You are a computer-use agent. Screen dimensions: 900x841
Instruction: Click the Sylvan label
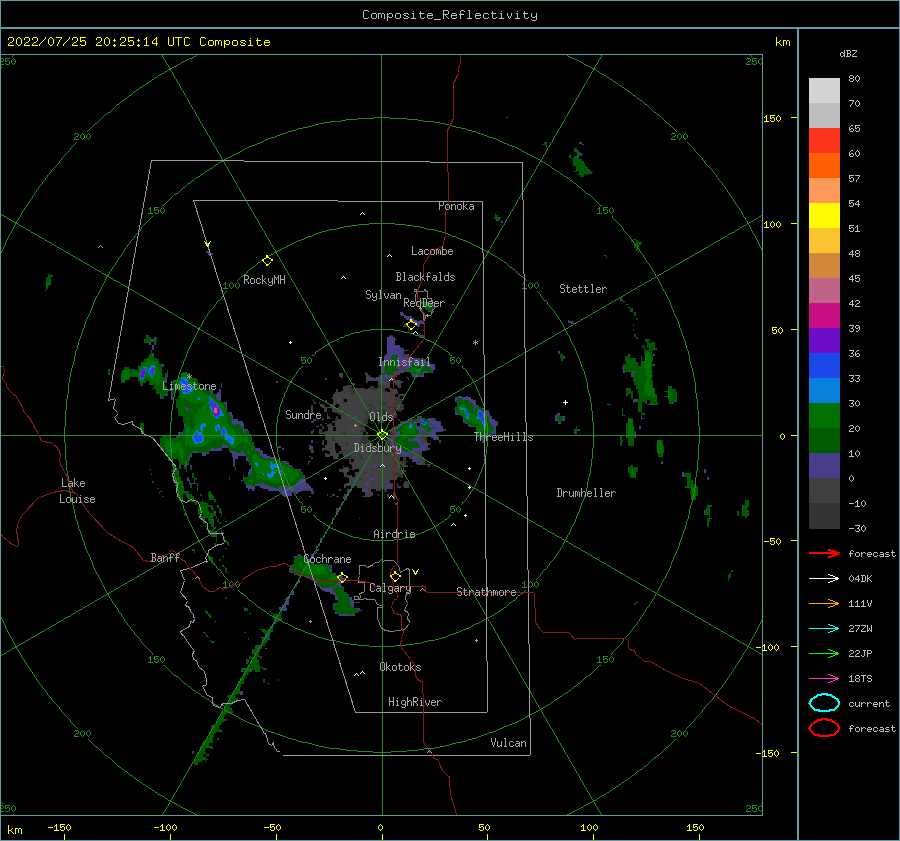(x=383, y=295)
